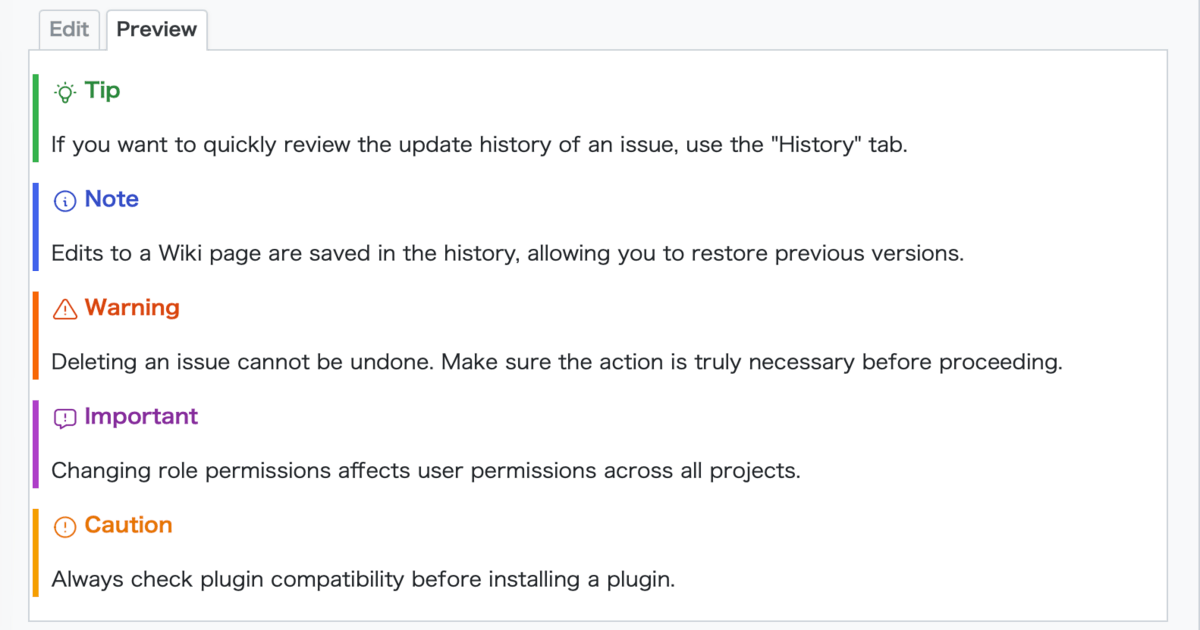
Task: Click the purple bar beside the Important block
Action: coord(36,444)
